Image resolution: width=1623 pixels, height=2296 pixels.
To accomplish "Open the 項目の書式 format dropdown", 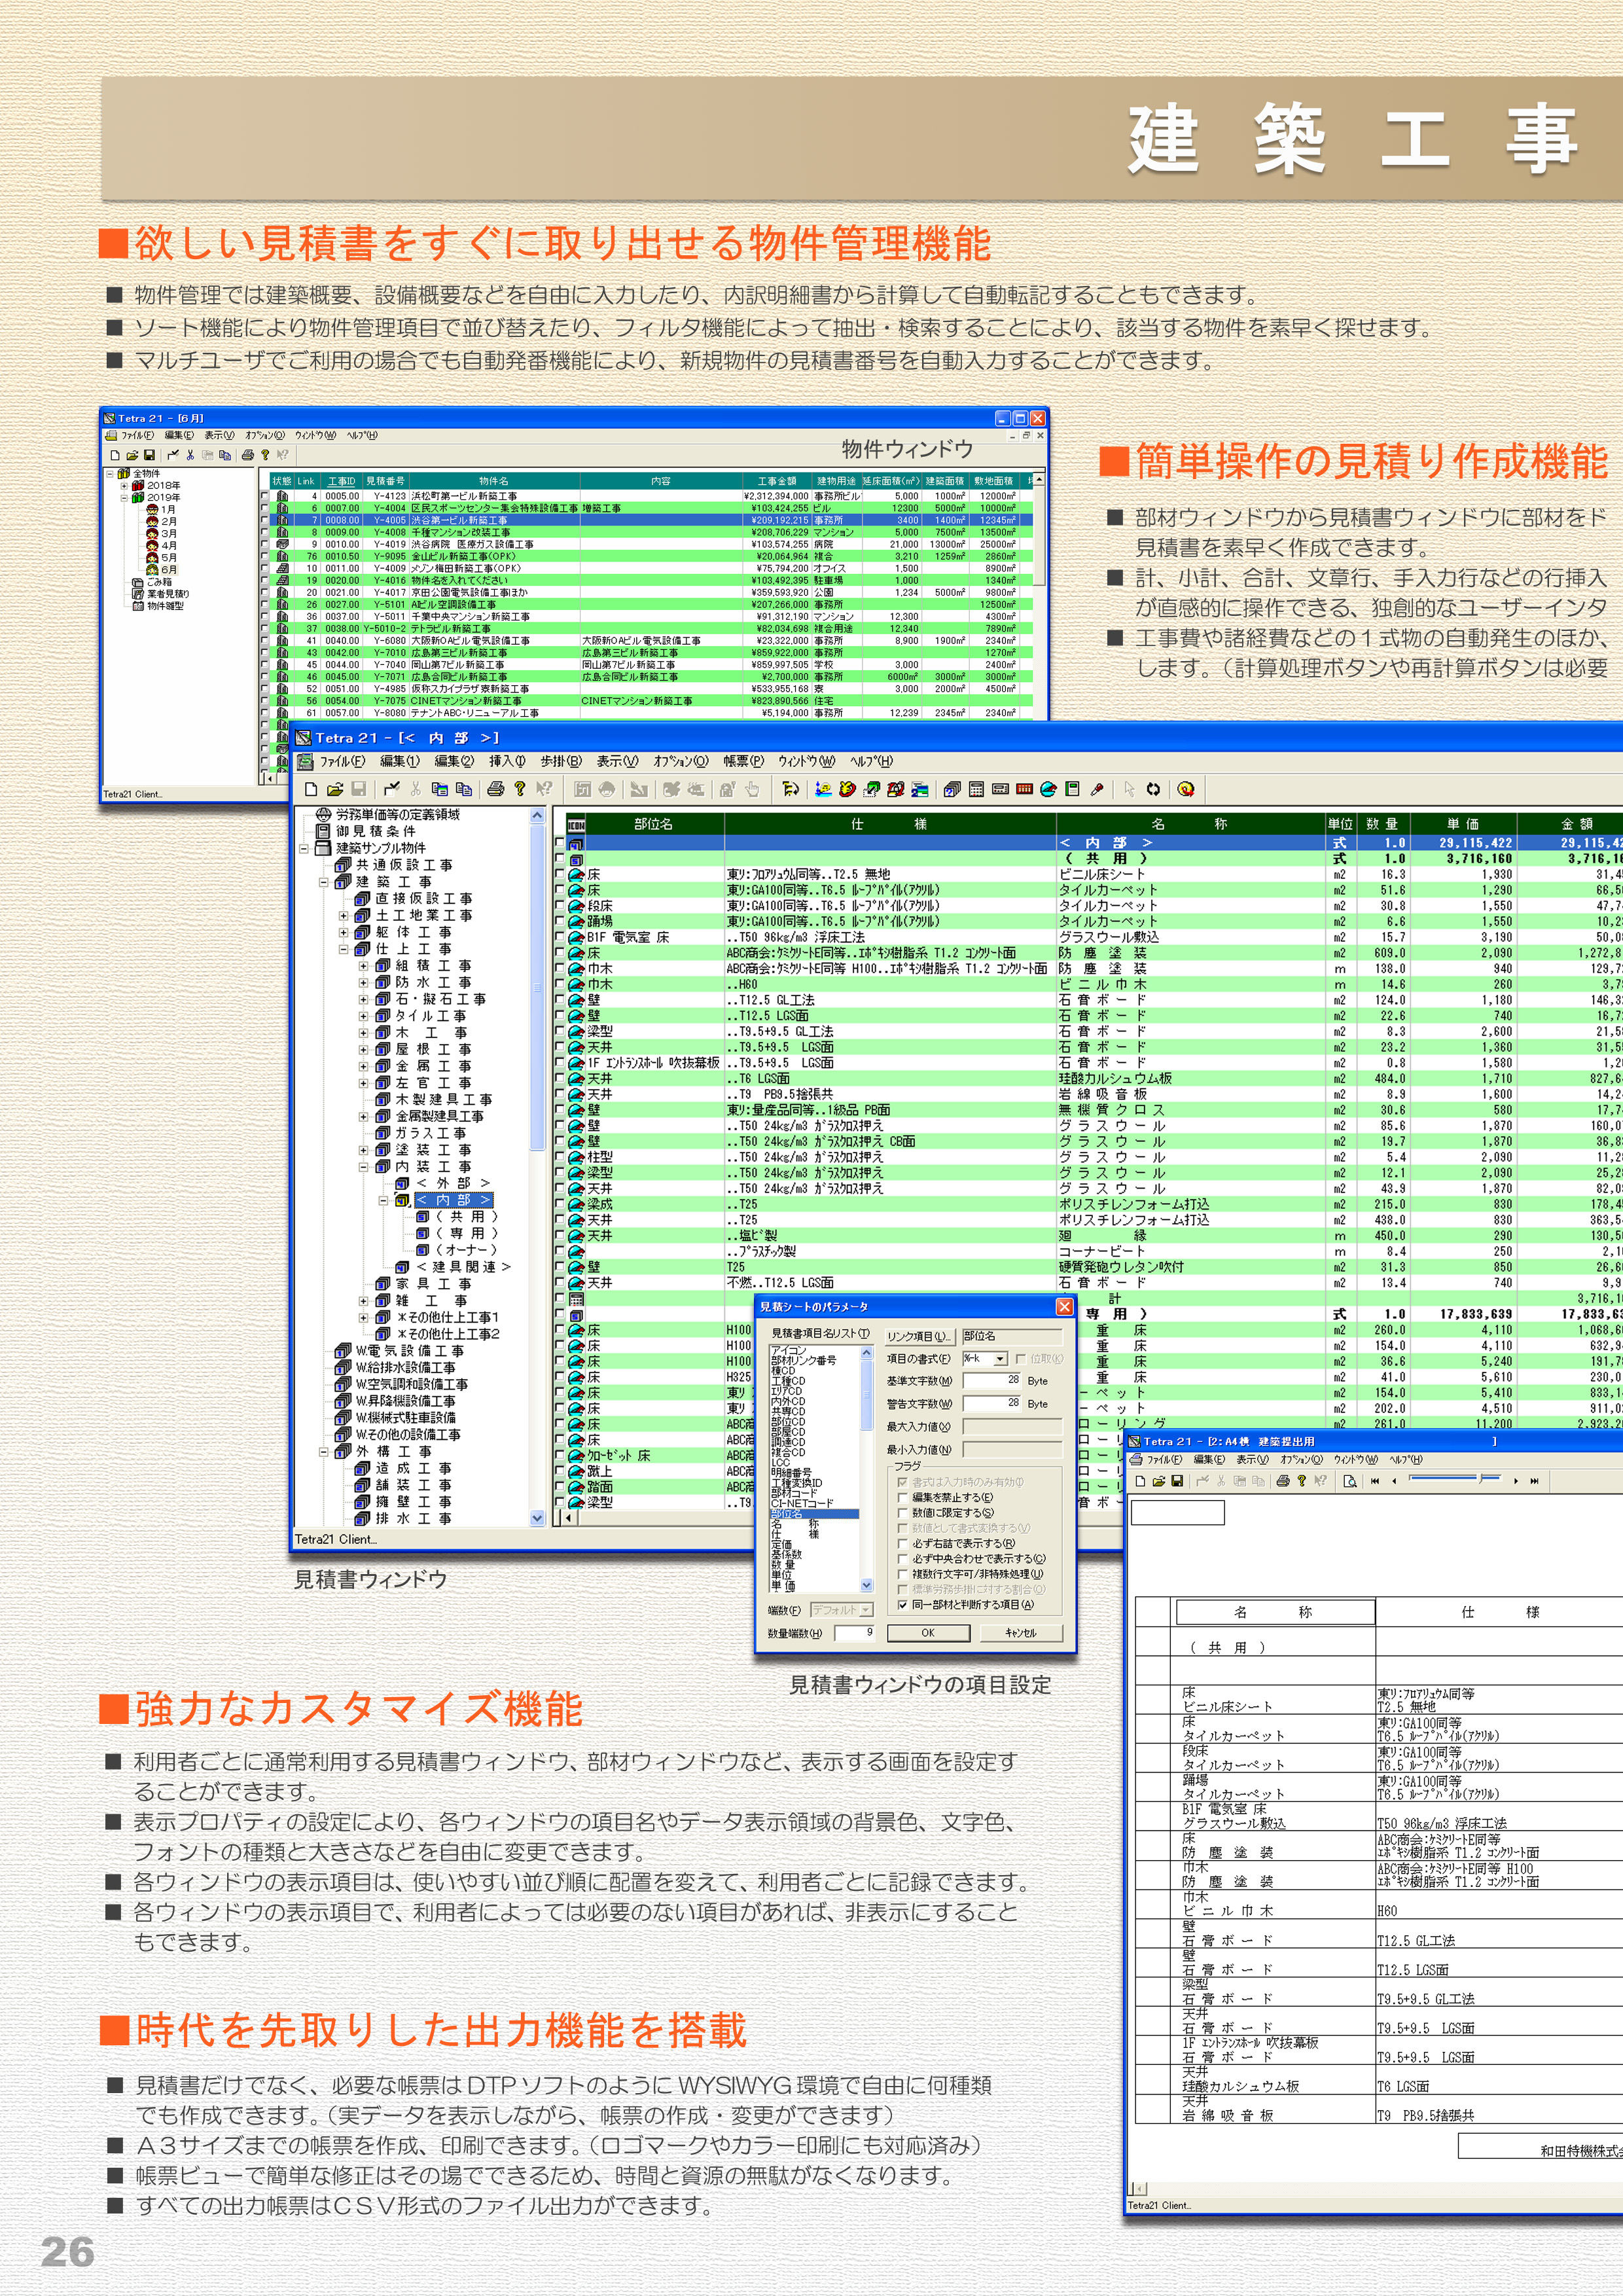I will [x=1000, y=1359].
